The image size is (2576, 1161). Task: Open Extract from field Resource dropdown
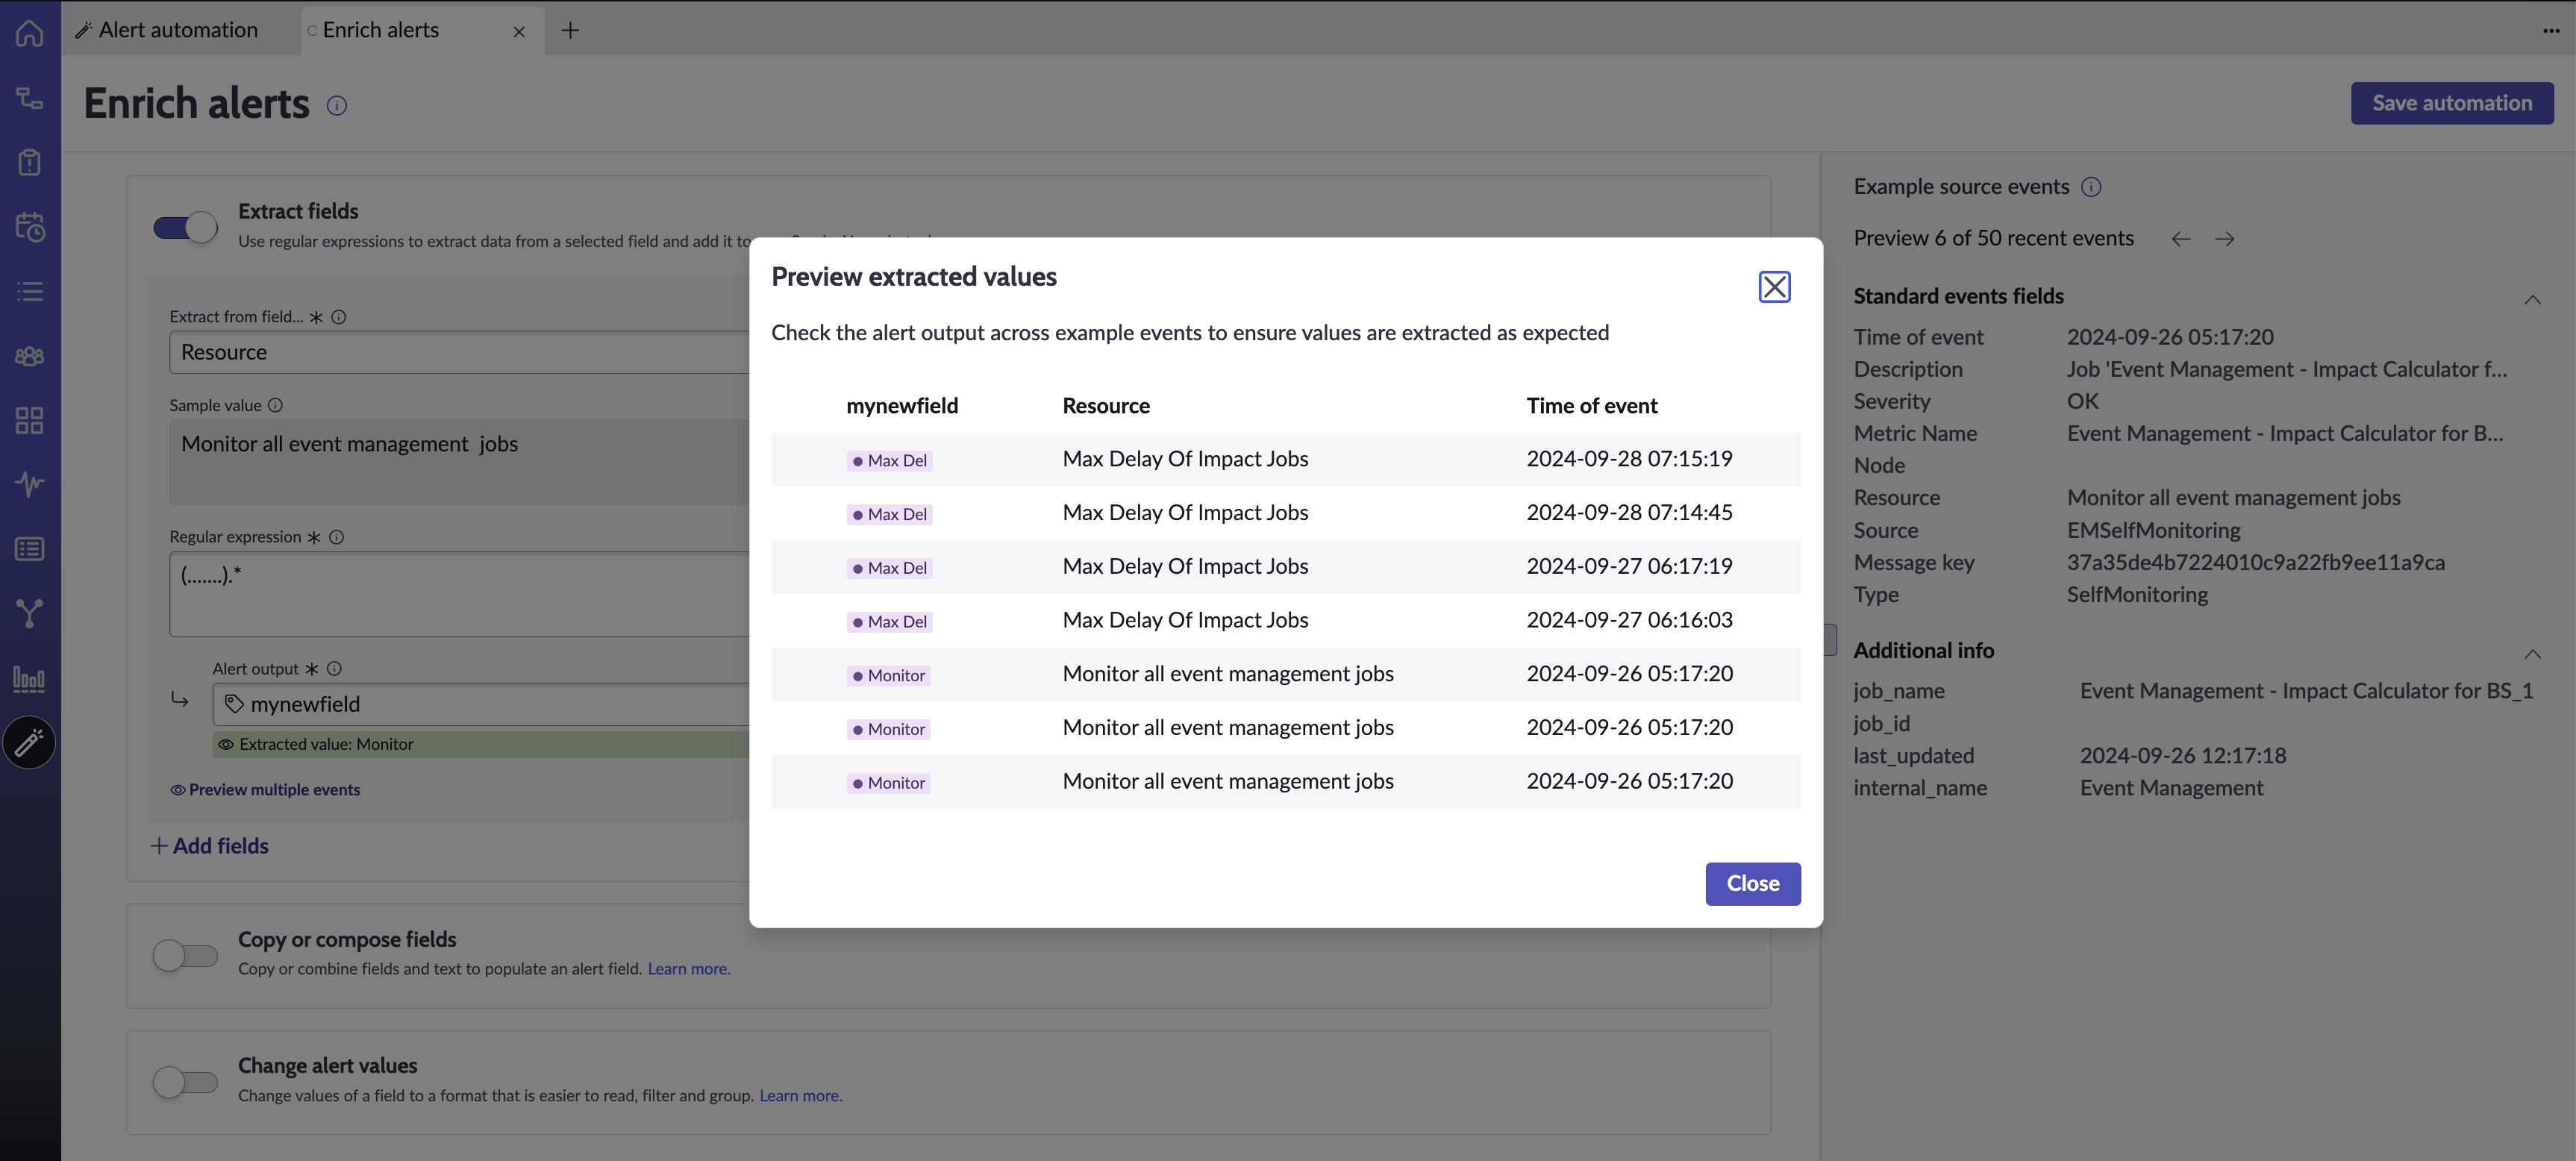click(x=460, y=352)
